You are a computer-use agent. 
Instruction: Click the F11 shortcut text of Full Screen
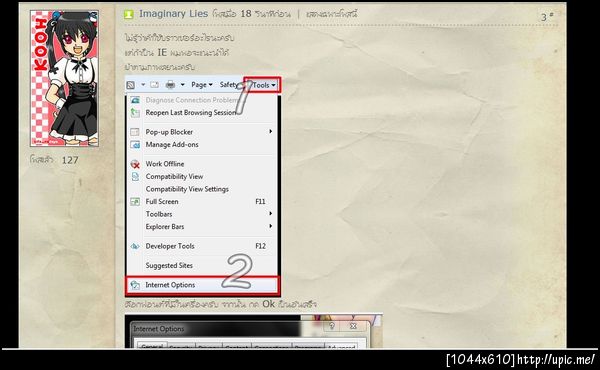click(x=260, y=201)
